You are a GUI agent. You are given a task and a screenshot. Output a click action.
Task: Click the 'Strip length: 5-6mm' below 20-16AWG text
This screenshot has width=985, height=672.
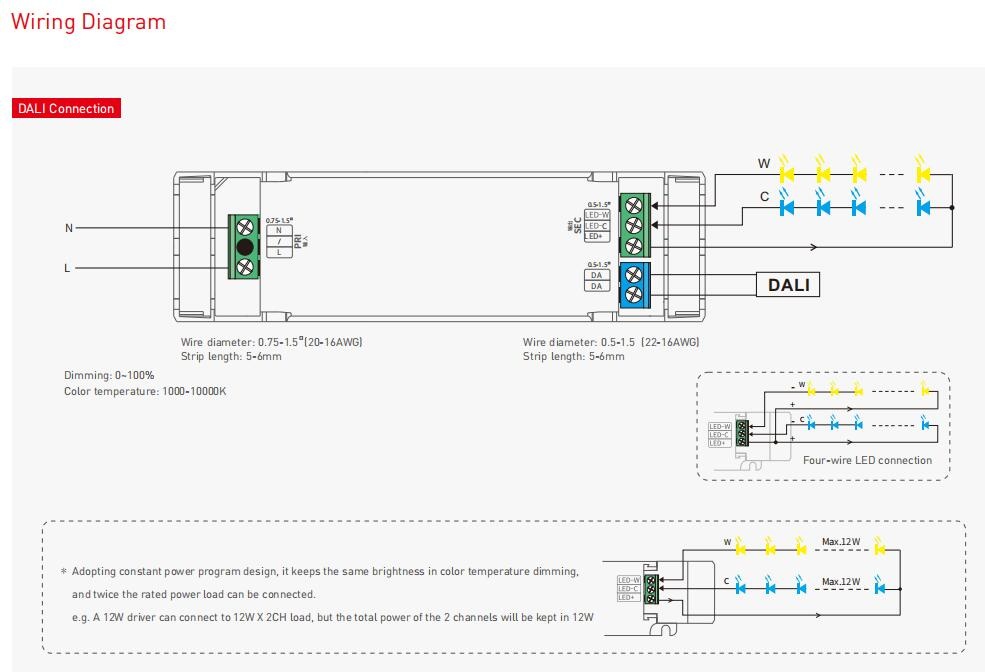pos(231,357)
